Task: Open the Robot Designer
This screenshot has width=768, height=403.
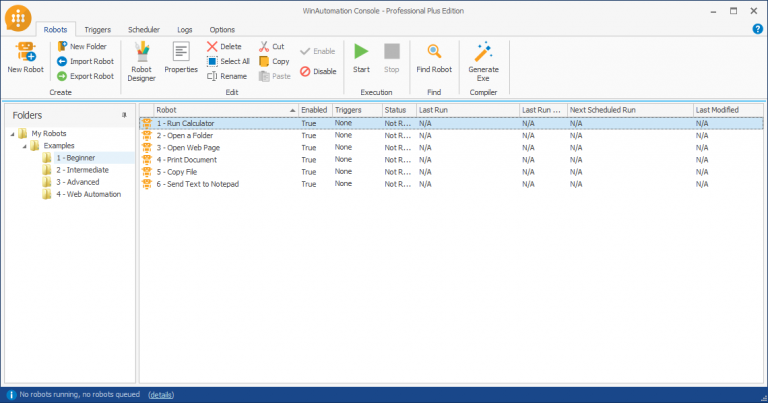Action: point(142,61)
